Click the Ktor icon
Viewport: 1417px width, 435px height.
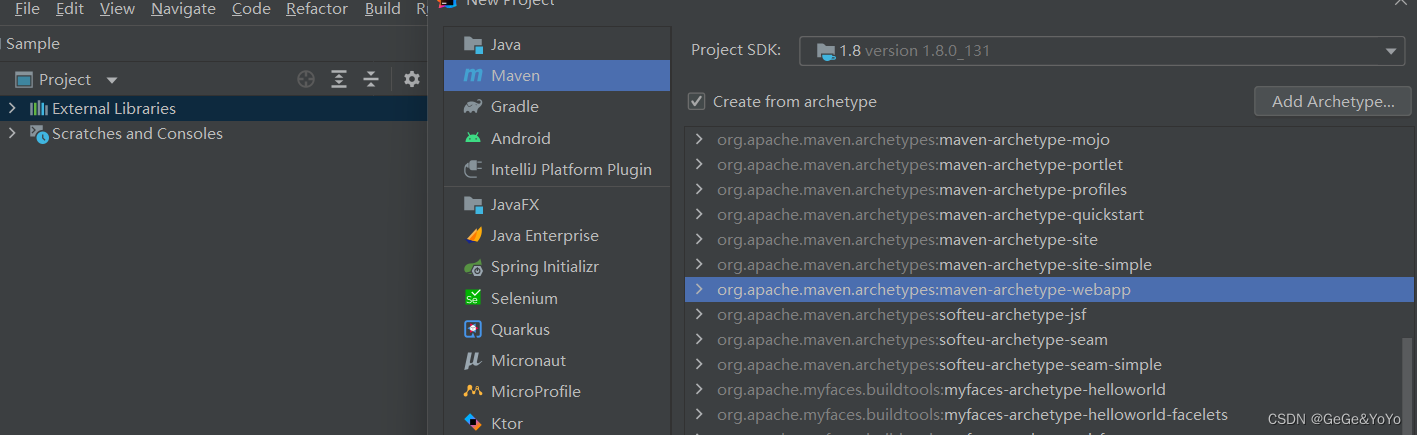point(473,423)
